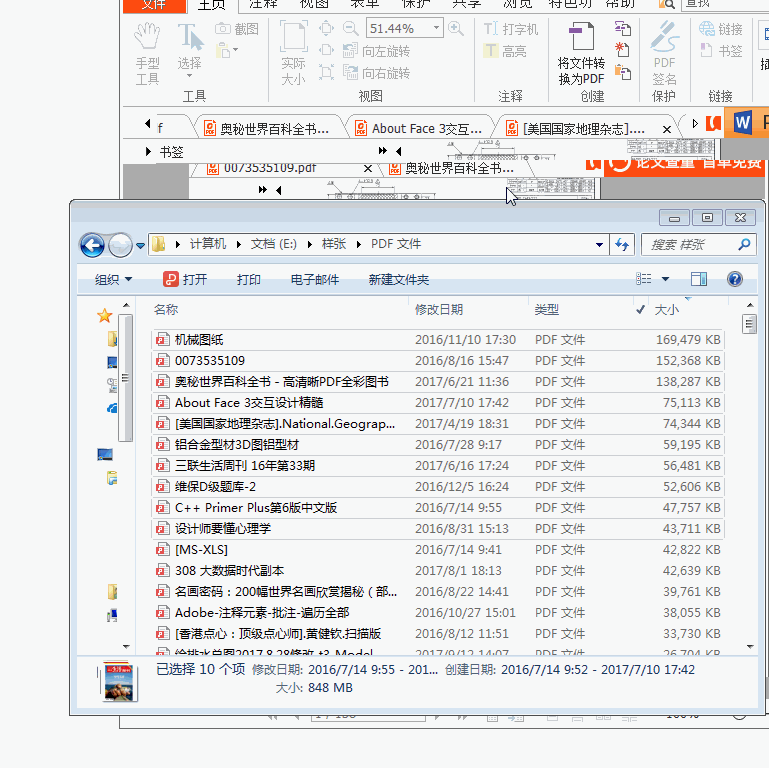Switch to the Home (主页) tab
The width and height of the screenshot is (769, 768).
[211, 5]
